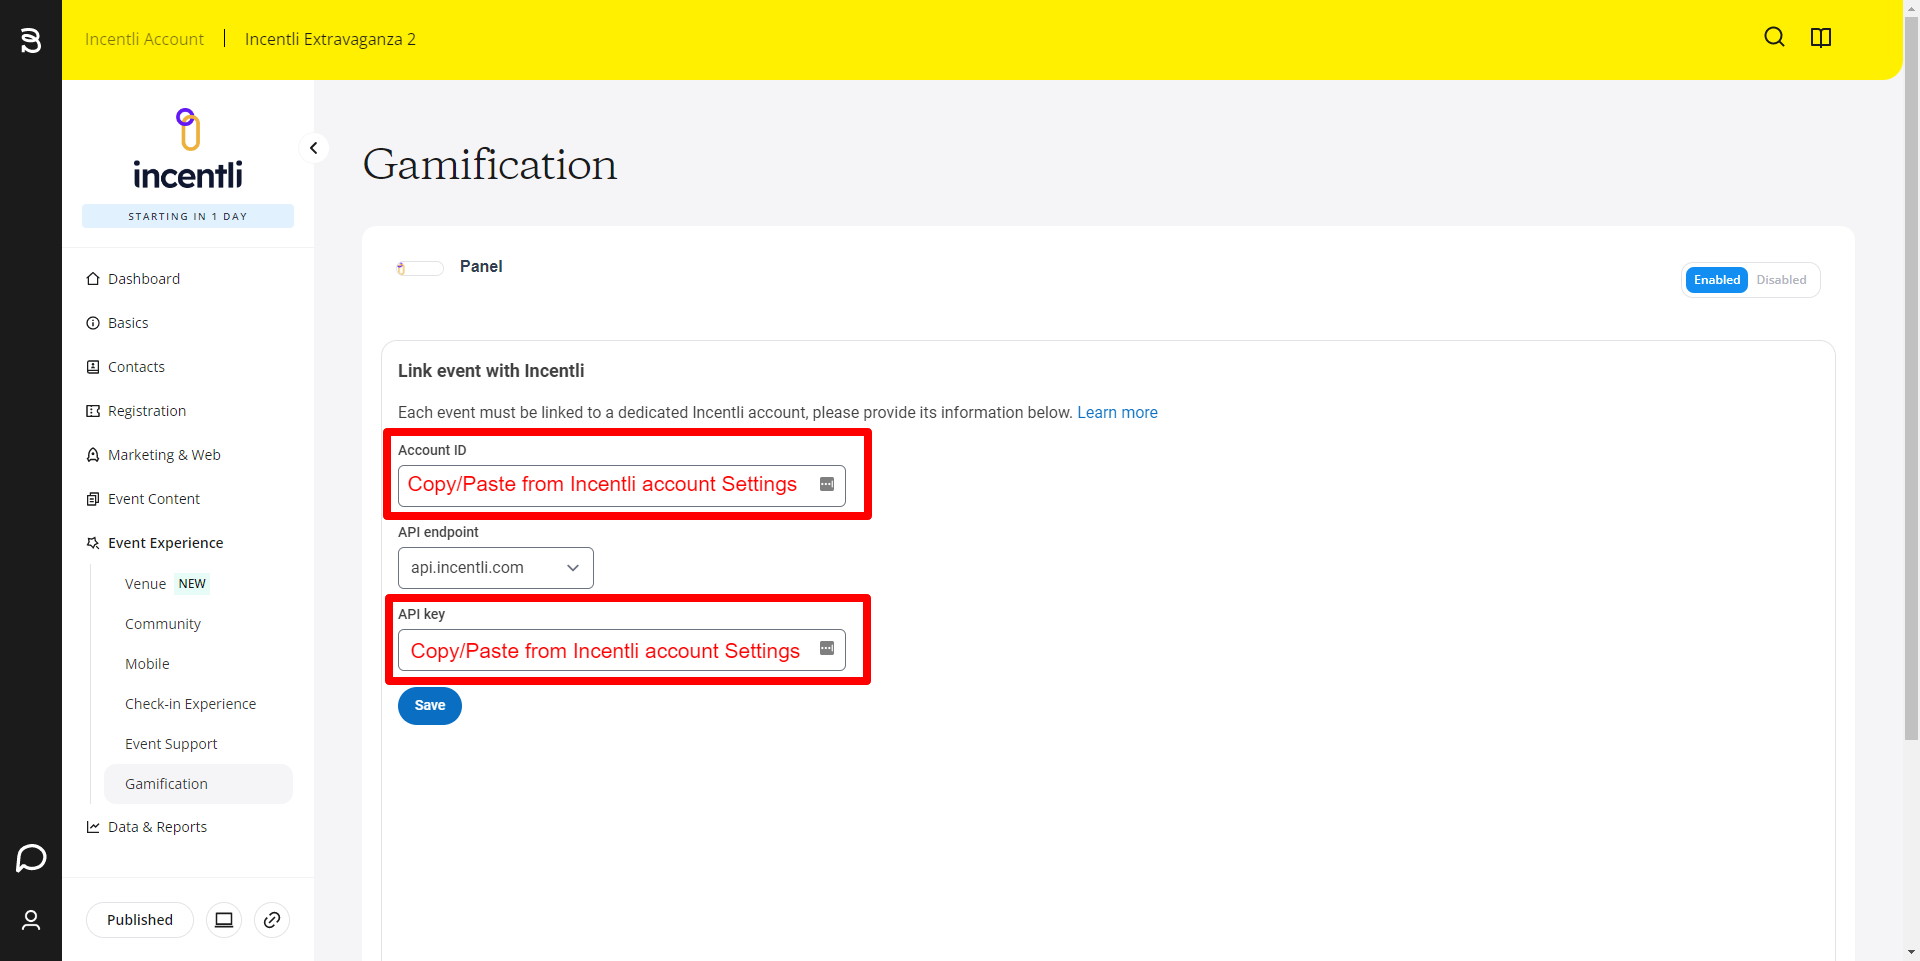This screenshot has height=961, width=1920.
Task: Follow the Learn more link
Action: (x=1117, y=413)
